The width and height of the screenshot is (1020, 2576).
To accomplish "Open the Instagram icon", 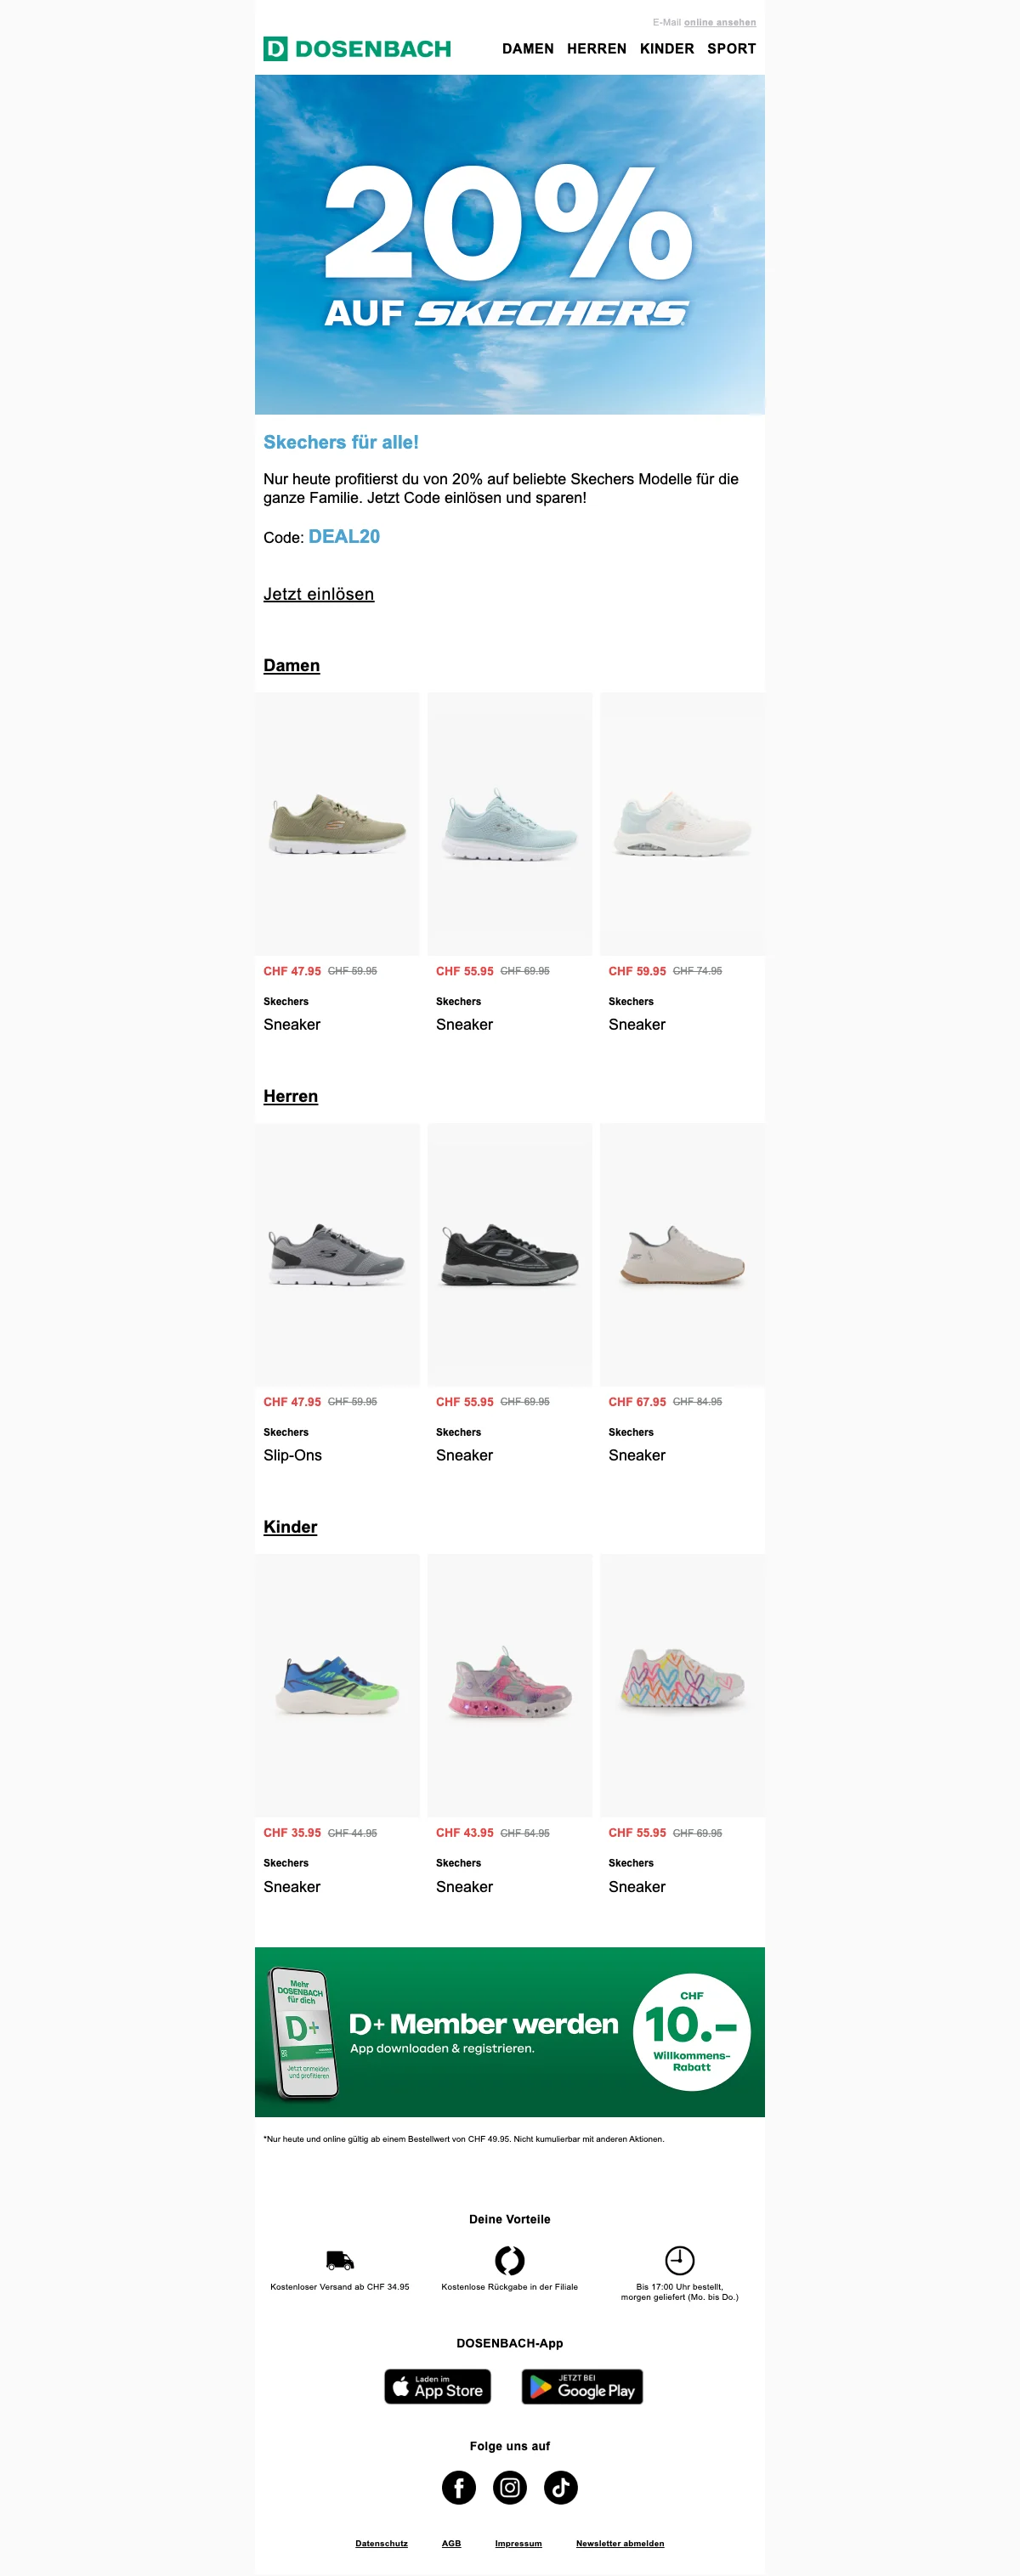I will tap(510, 2487).
